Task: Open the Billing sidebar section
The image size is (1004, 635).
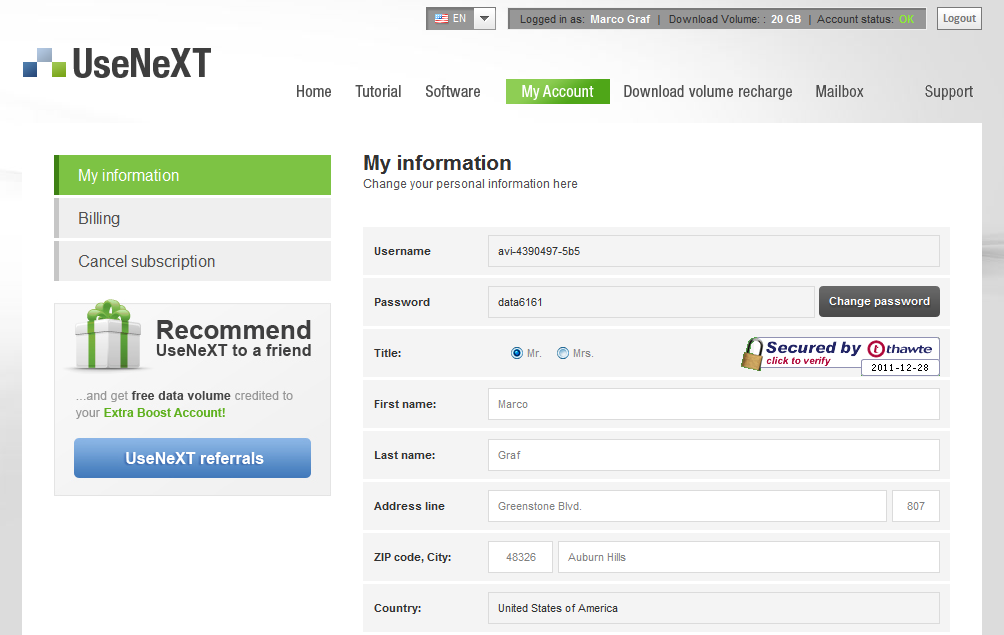Action: point(193,218)
